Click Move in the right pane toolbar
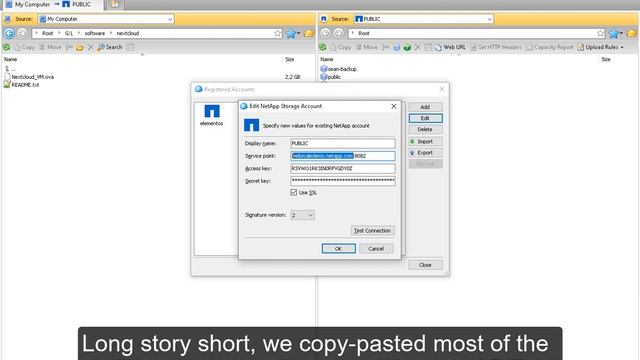Screen dimensions: 640x360 tap(367, 47)
